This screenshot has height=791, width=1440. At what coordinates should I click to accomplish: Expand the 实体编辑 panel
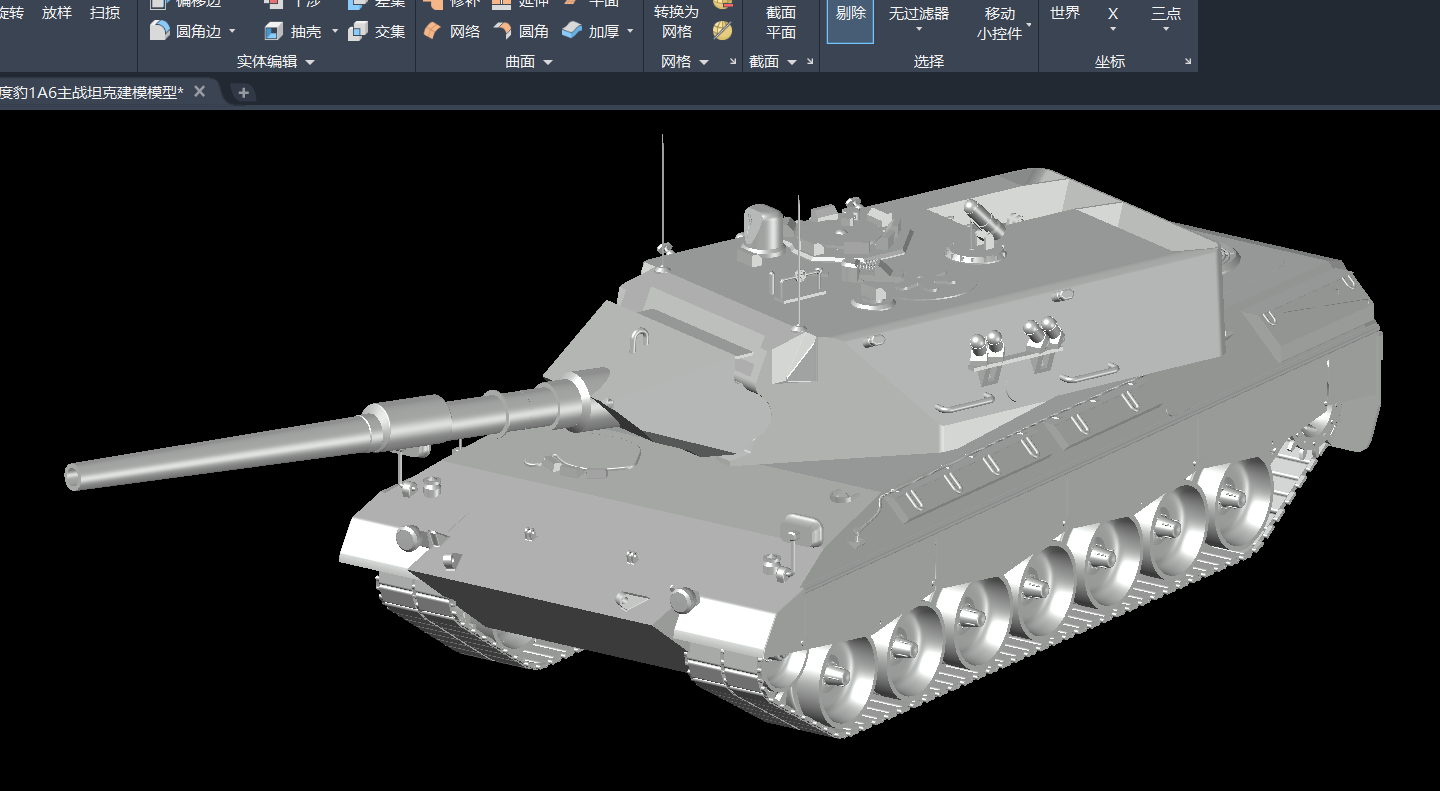coord(275,61)
